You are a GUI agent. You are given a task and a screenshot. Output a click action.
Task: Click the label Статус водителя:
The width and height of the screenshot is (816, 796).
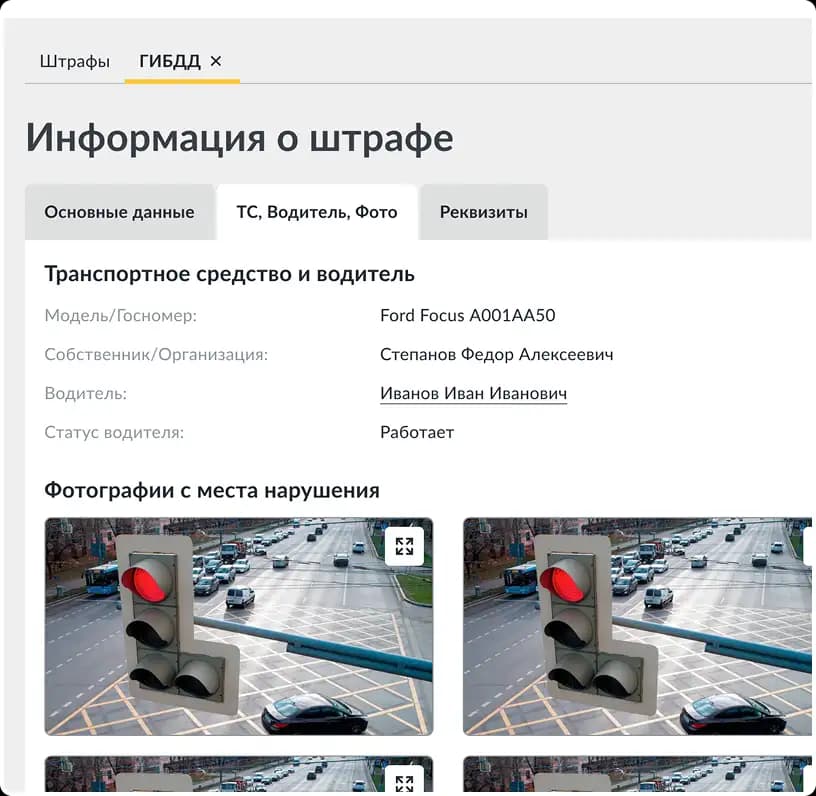point(114,432)
